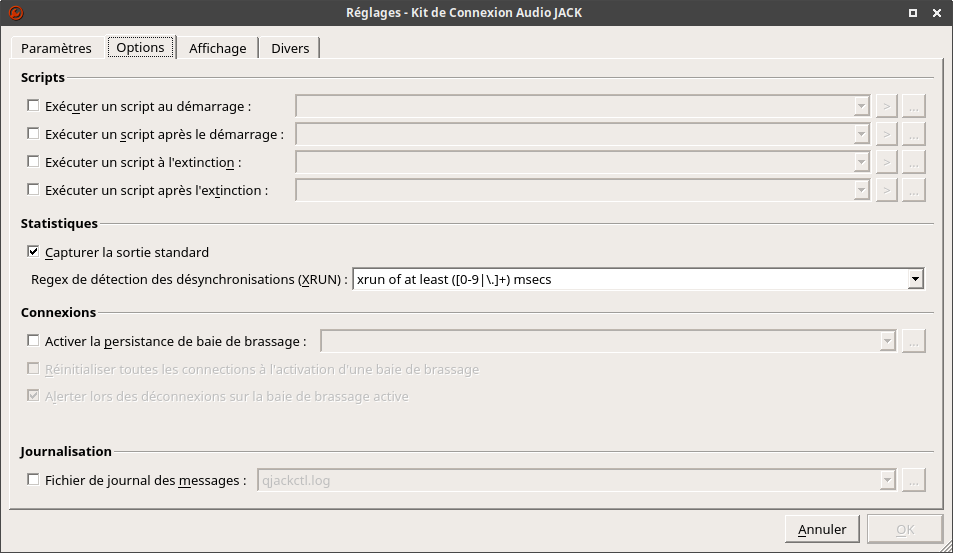Screen dimensions: 953x553
Task: Browse '...' for baie de brassage file
Action: coord(914,342)
